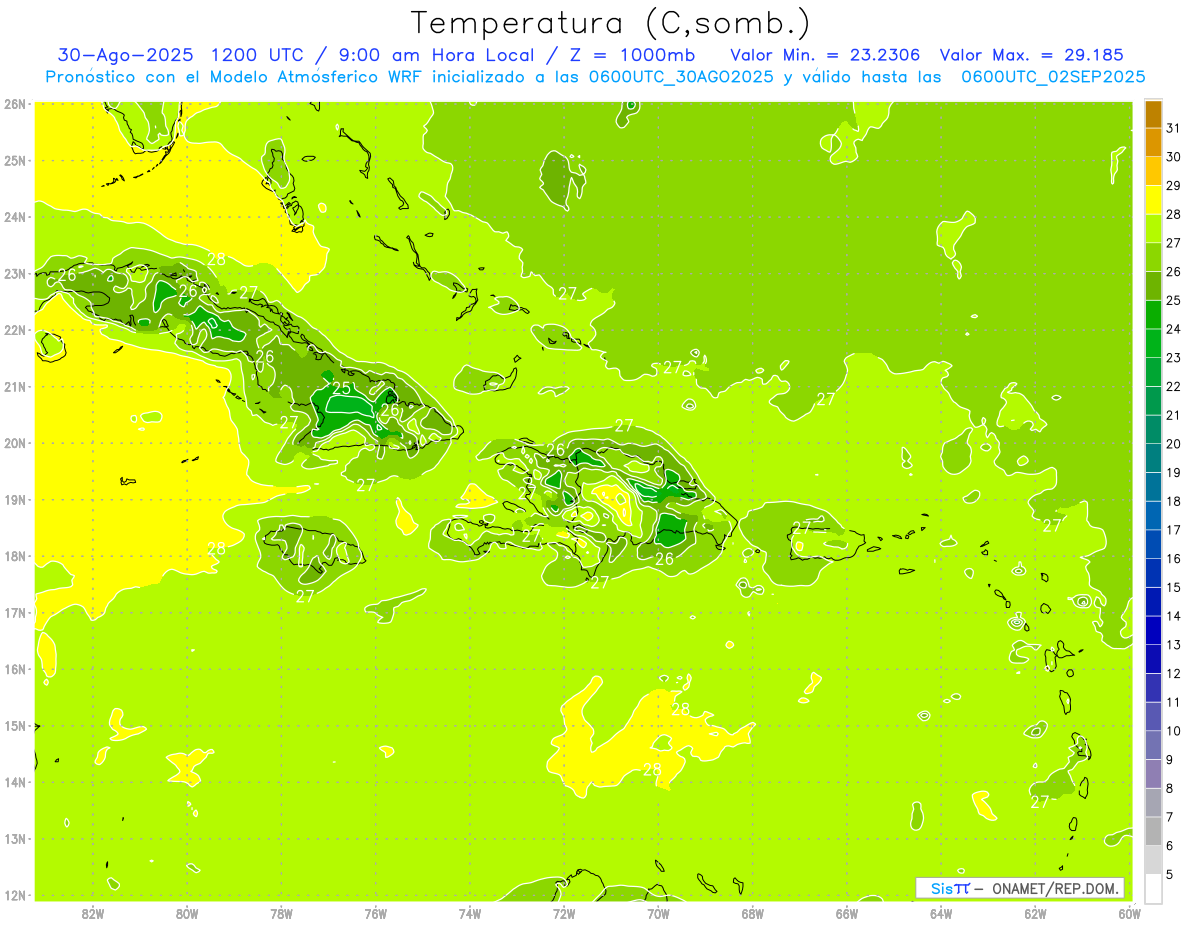The image size is (1200, 927).
Task: Click the 21N latitude label
Action: click(x=14, y=386)
